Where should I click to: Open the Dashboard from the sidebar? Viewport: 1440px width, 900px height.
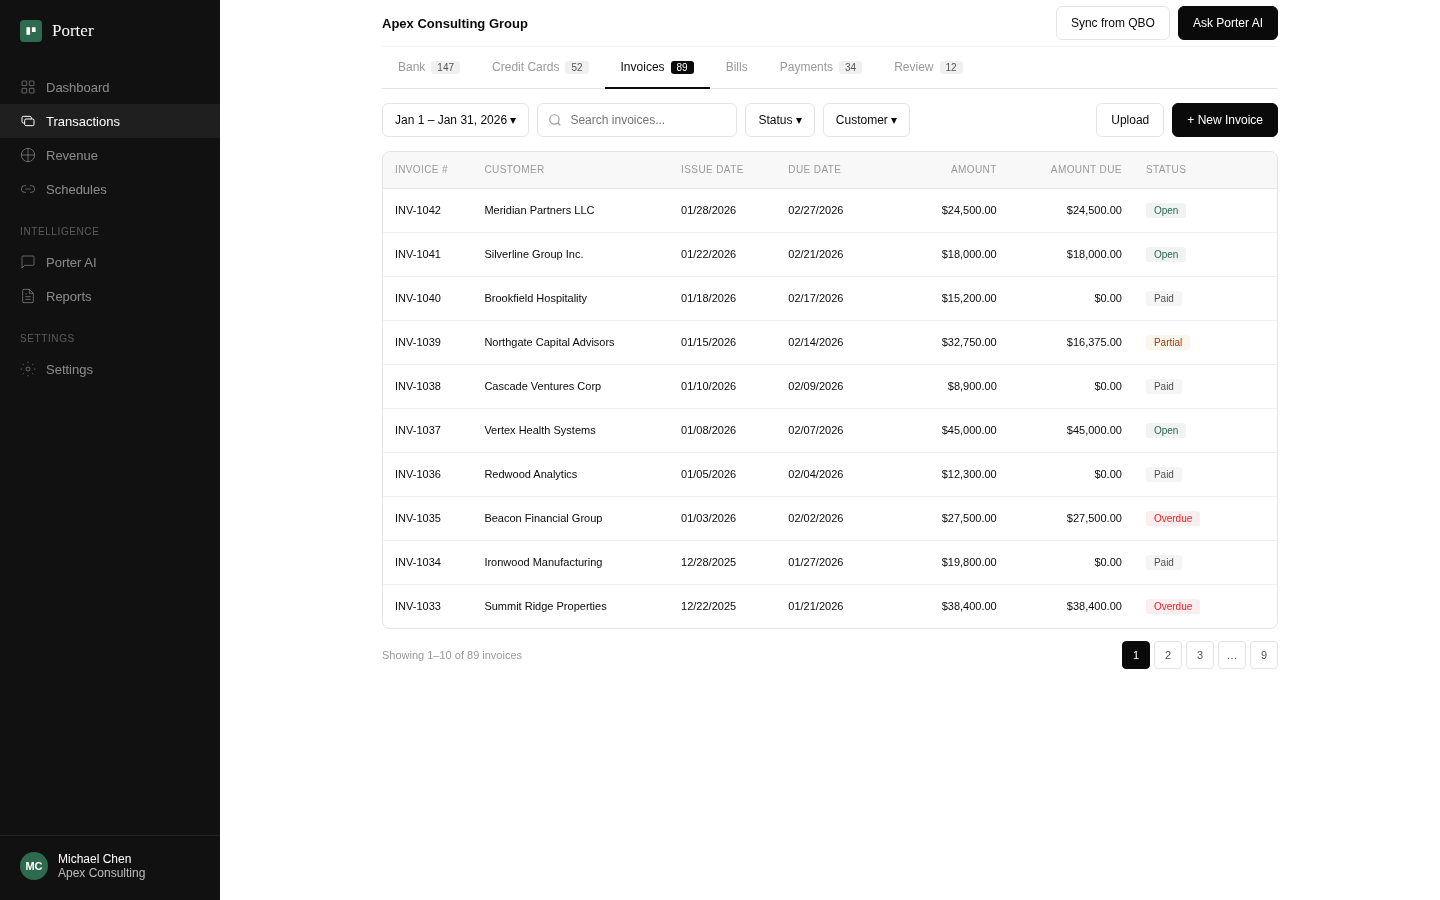[77, 87]
